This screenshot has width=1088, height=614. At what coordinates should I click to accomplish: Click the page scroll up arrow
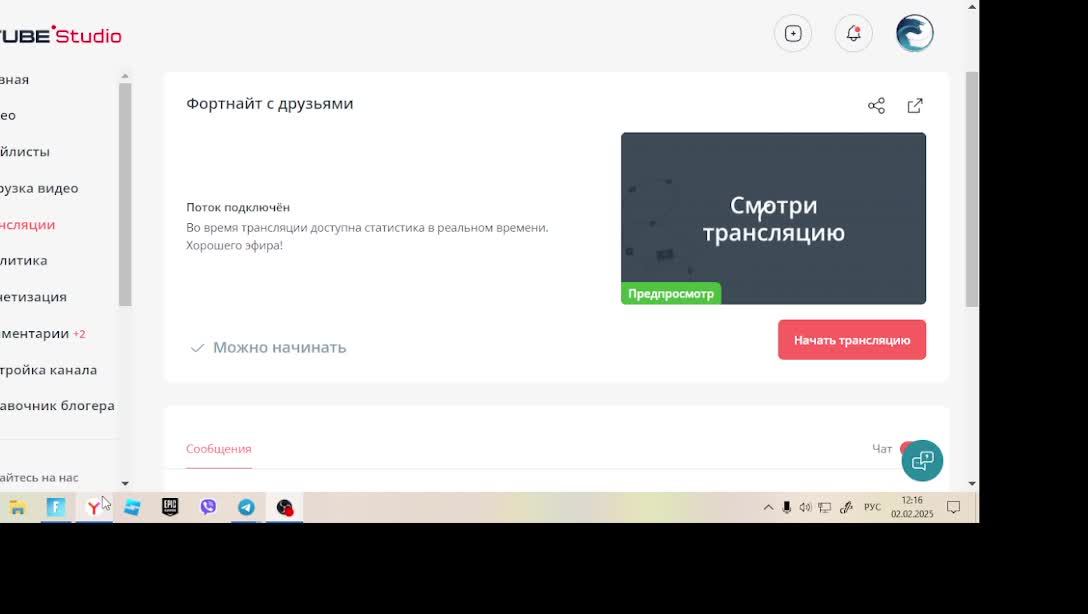coord(972,7)
